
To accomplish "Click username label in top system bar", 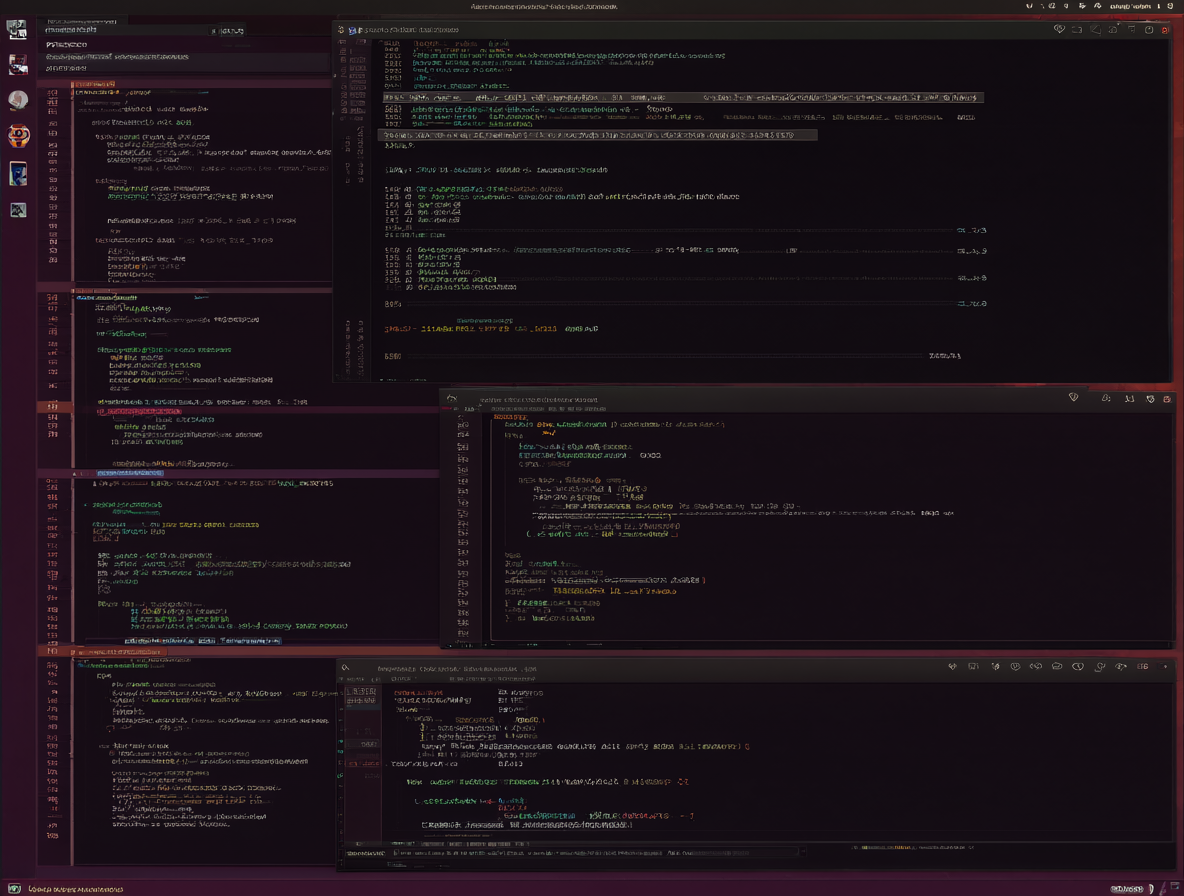I will click(1130, 6).
